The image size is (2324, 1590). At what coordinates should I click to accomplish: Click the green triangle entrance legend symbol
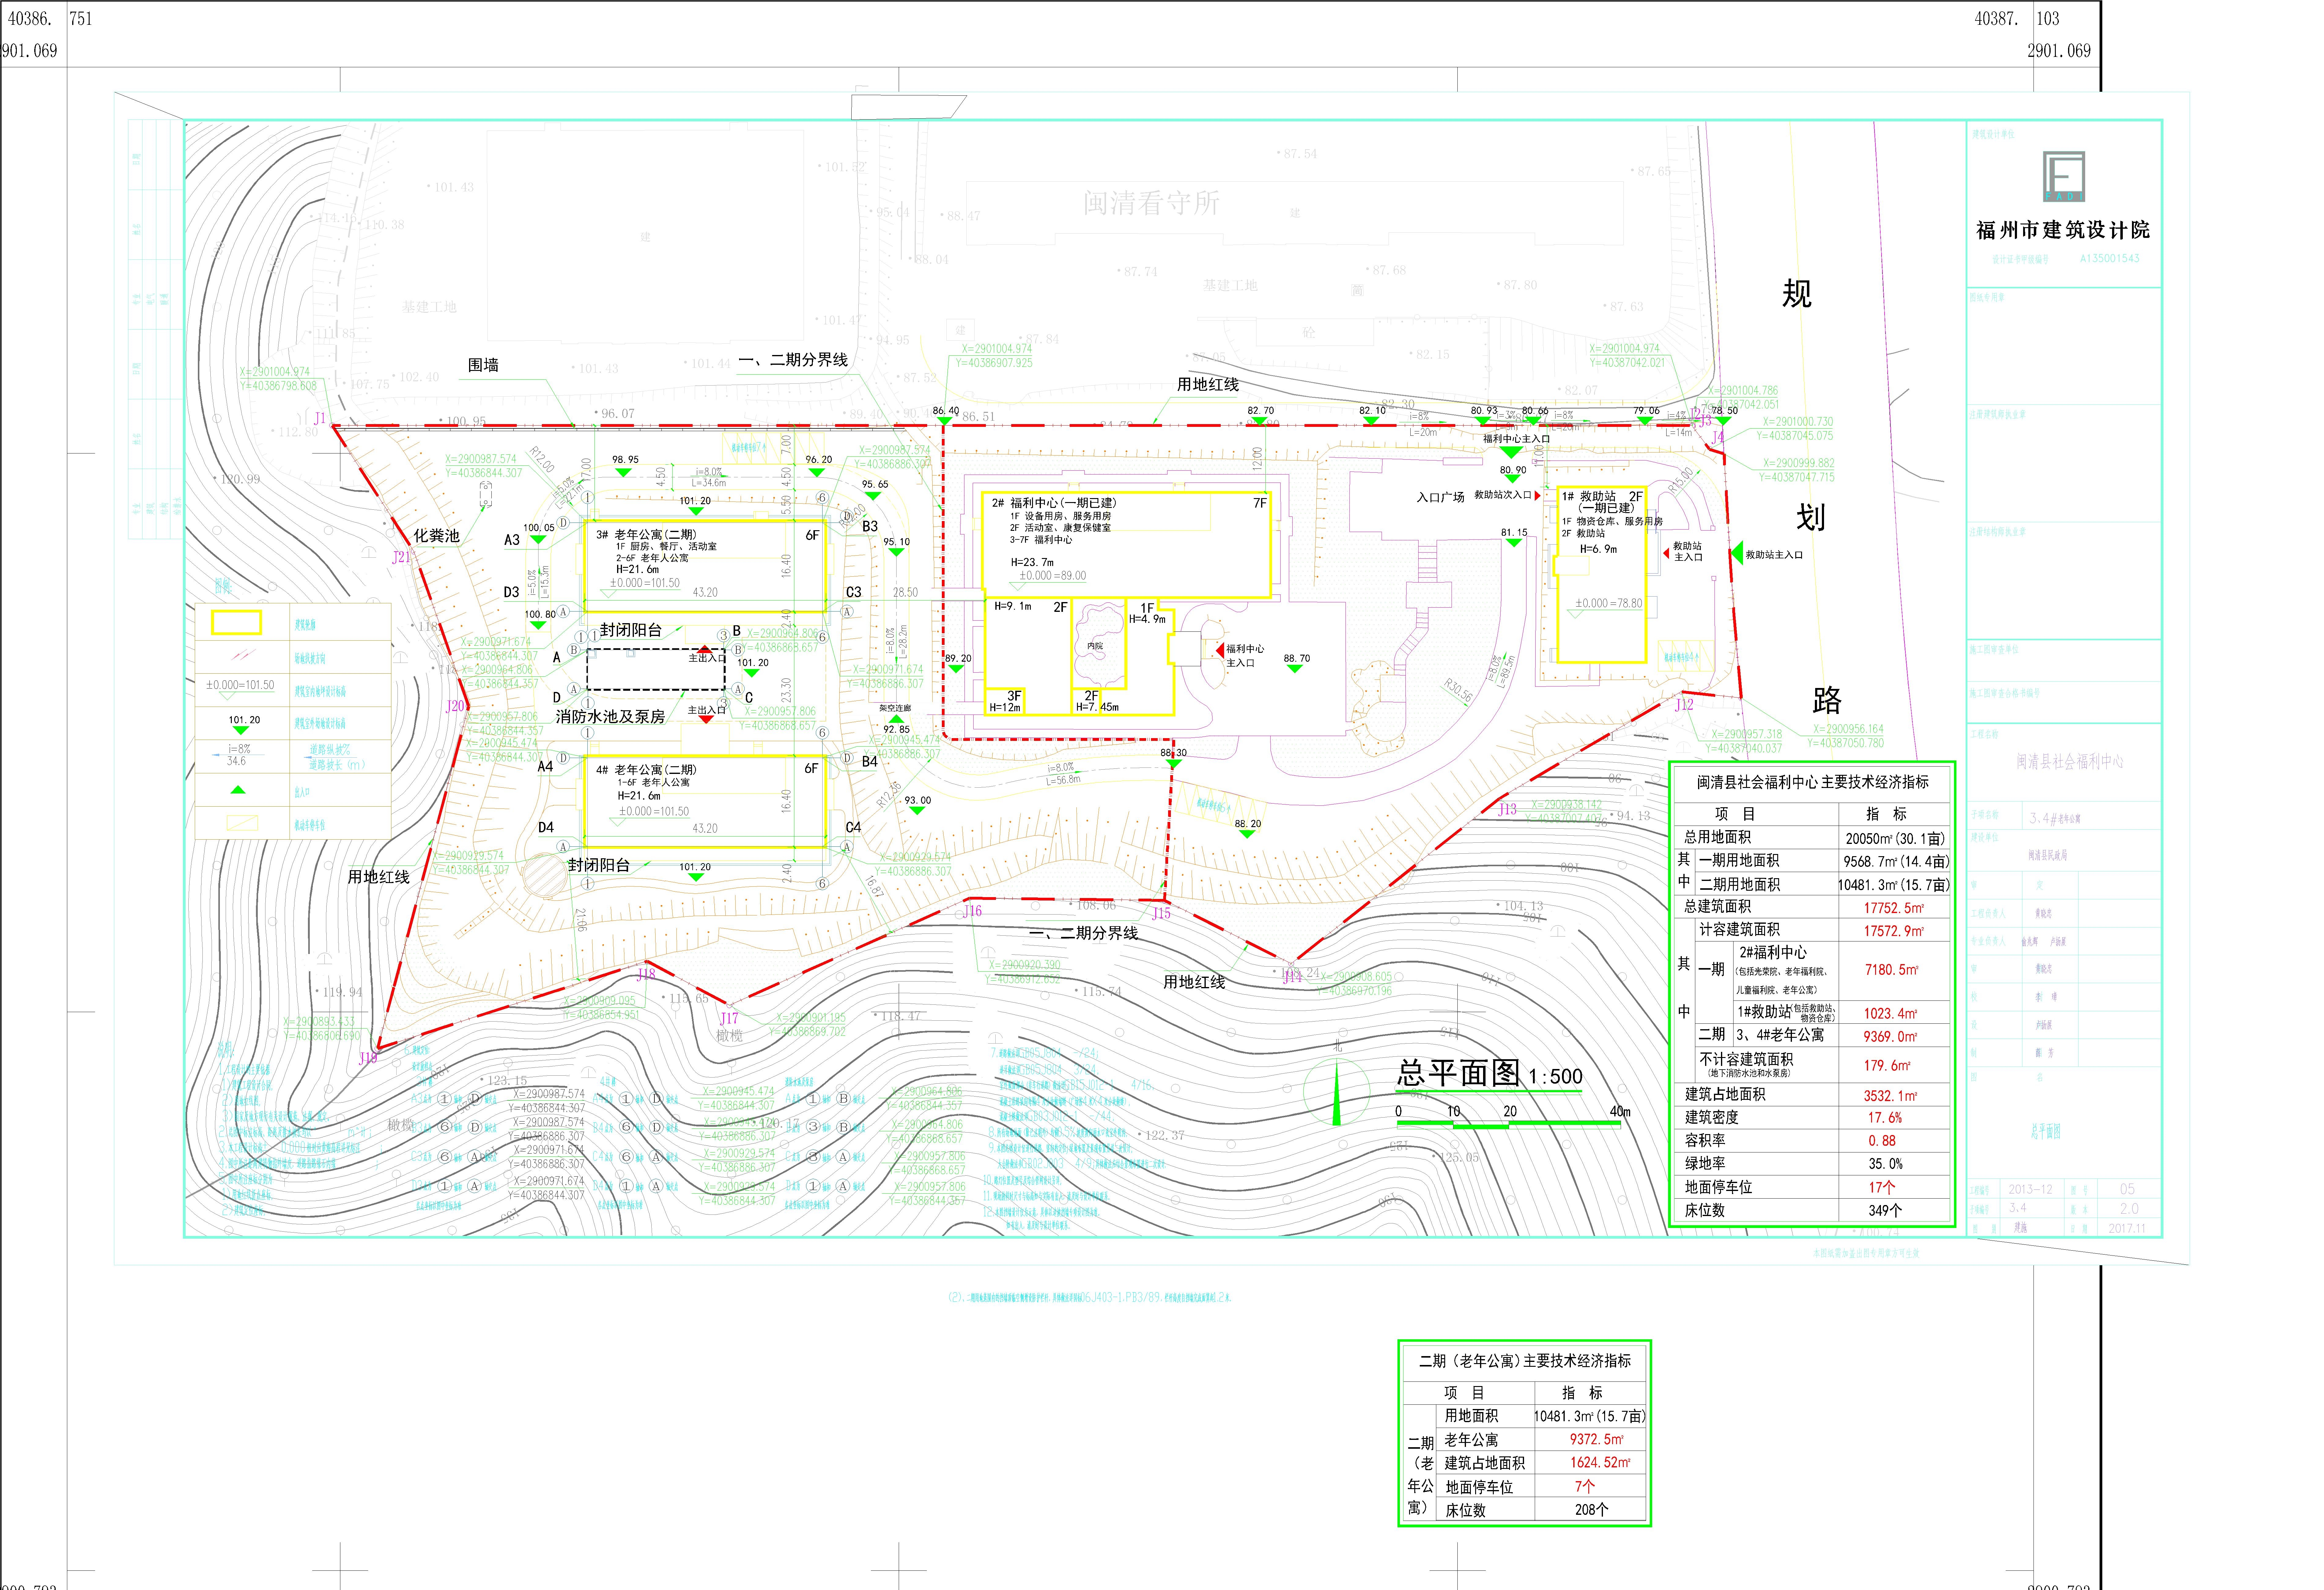point(238,790)
